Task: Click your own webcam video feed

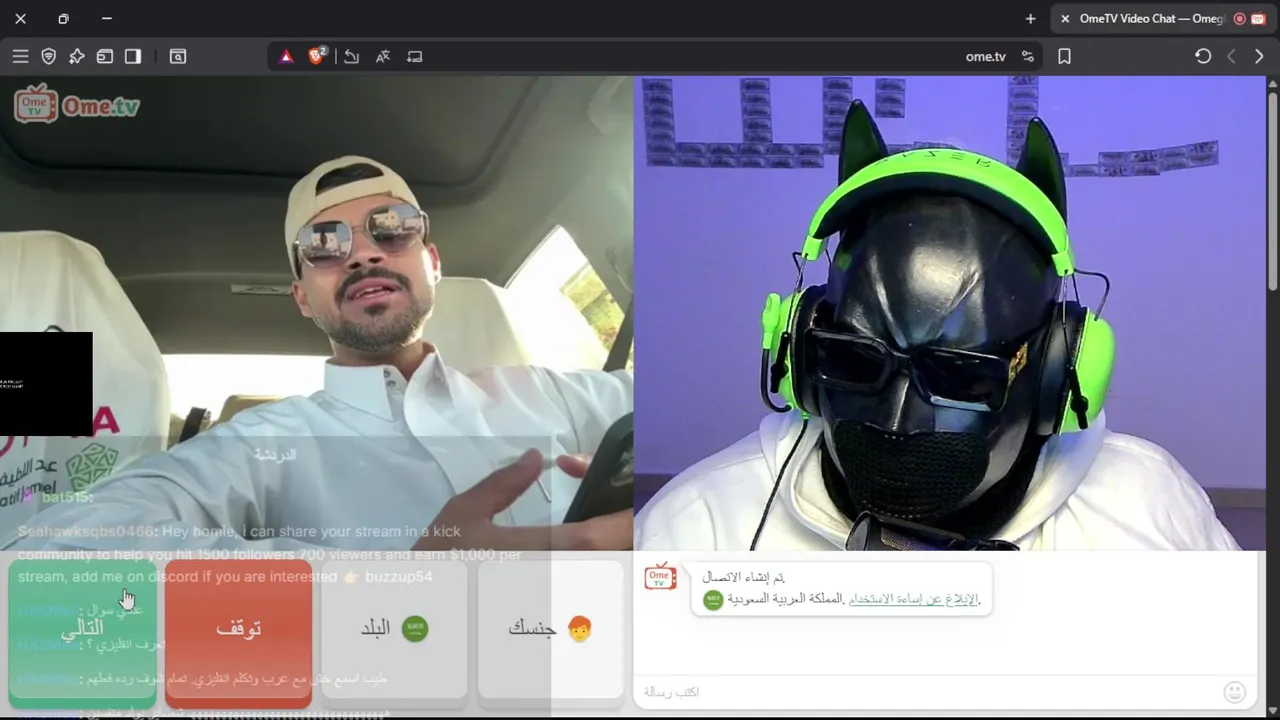Action: coord(950,313)
